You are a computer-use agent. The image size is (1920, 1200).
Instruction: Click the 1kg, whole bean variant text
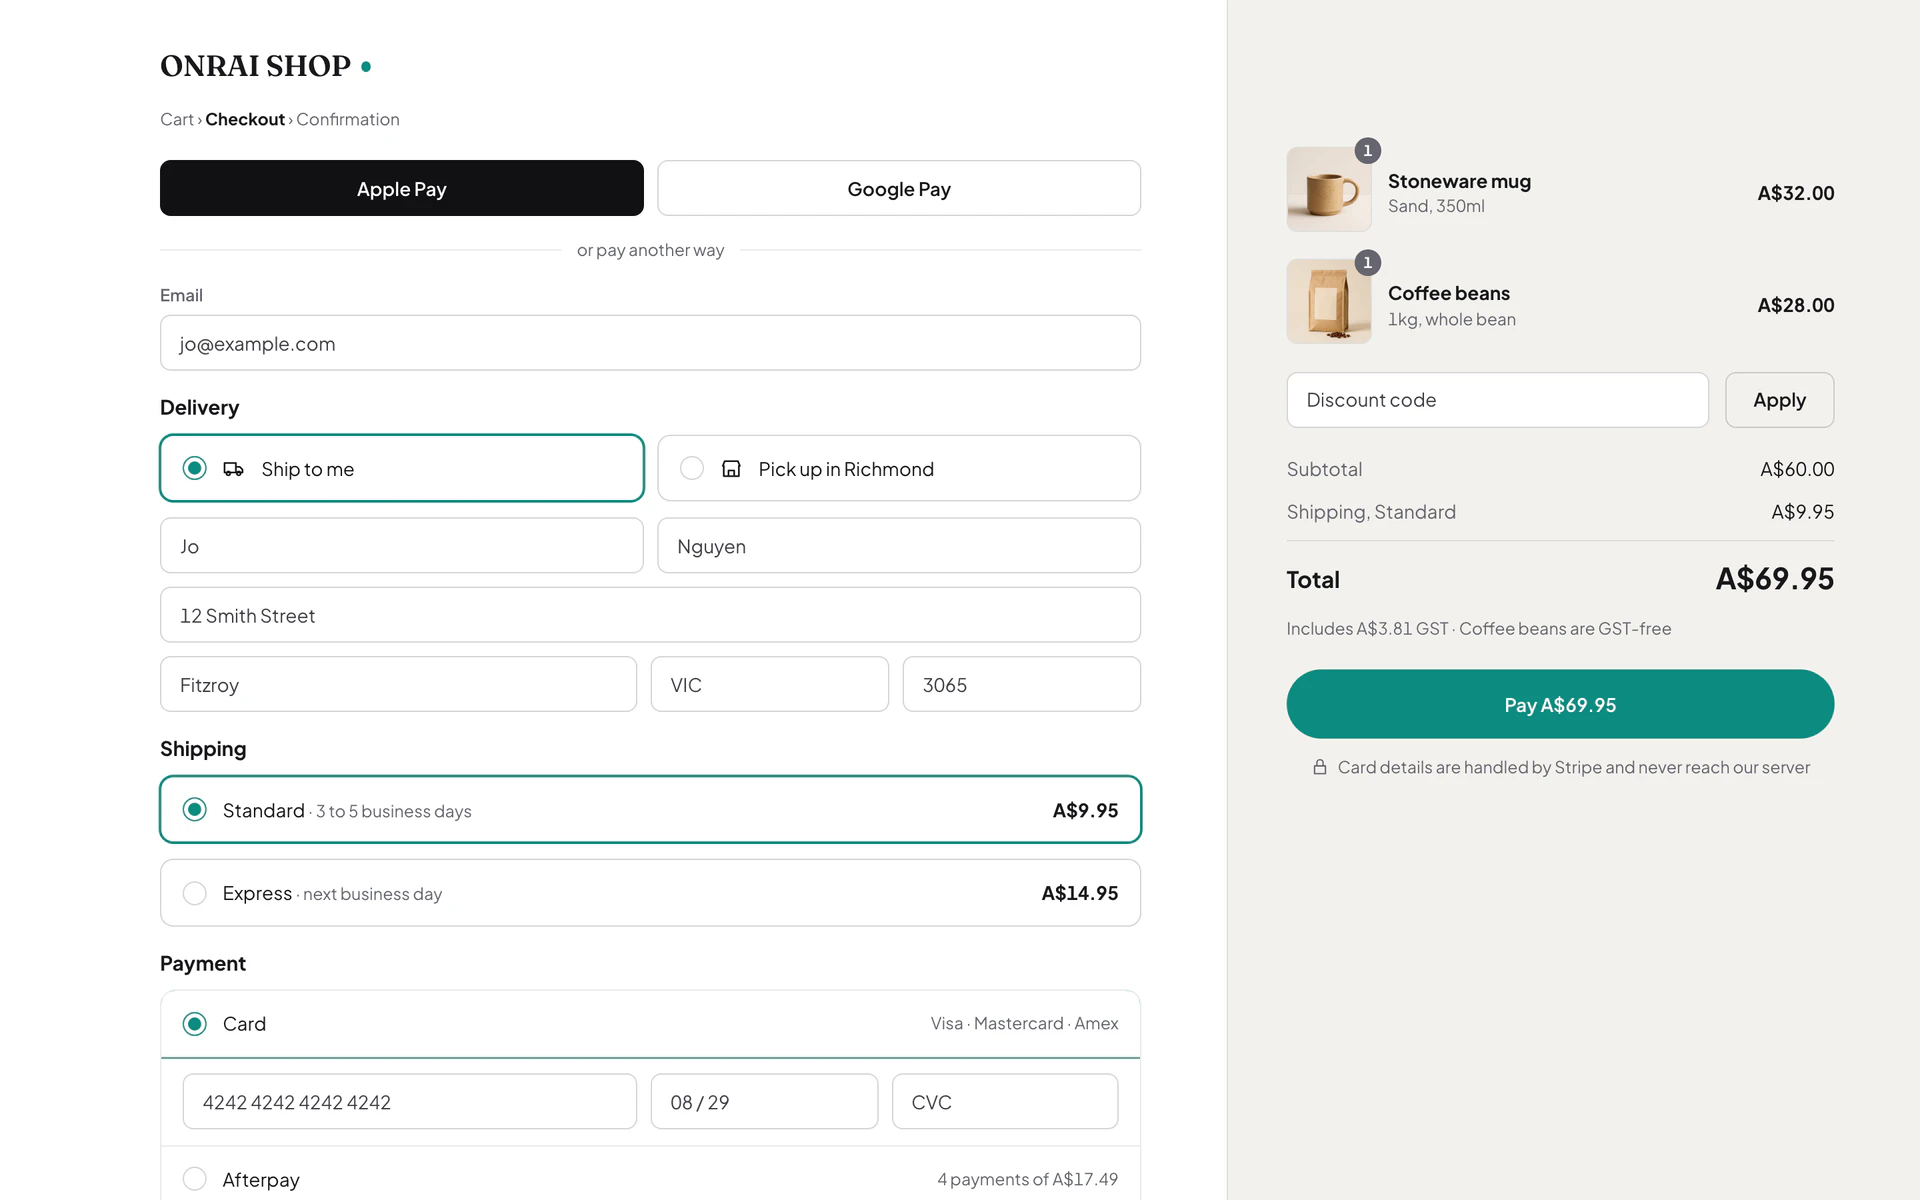coord(1451,319)
